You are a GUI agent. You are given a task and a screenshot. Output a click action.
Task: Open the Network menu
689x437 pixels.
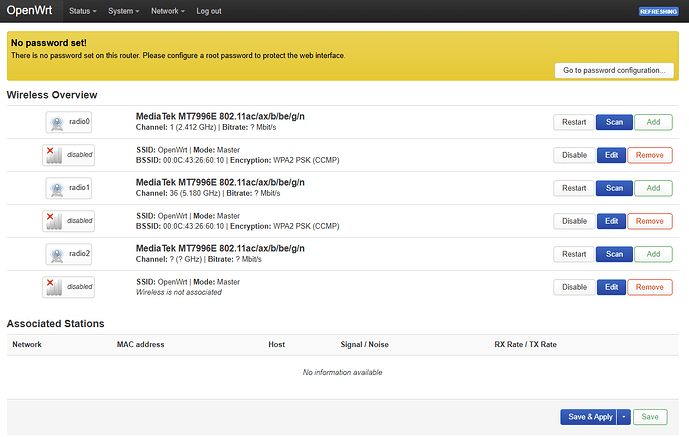coord(168,11)
